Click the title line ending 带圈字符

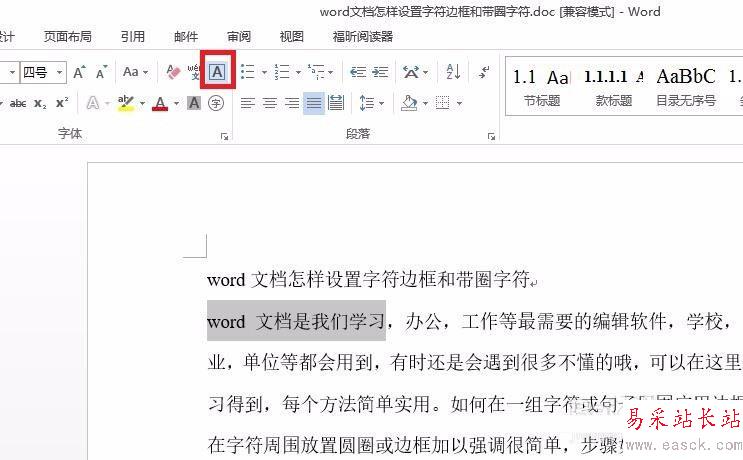point(372,280)
